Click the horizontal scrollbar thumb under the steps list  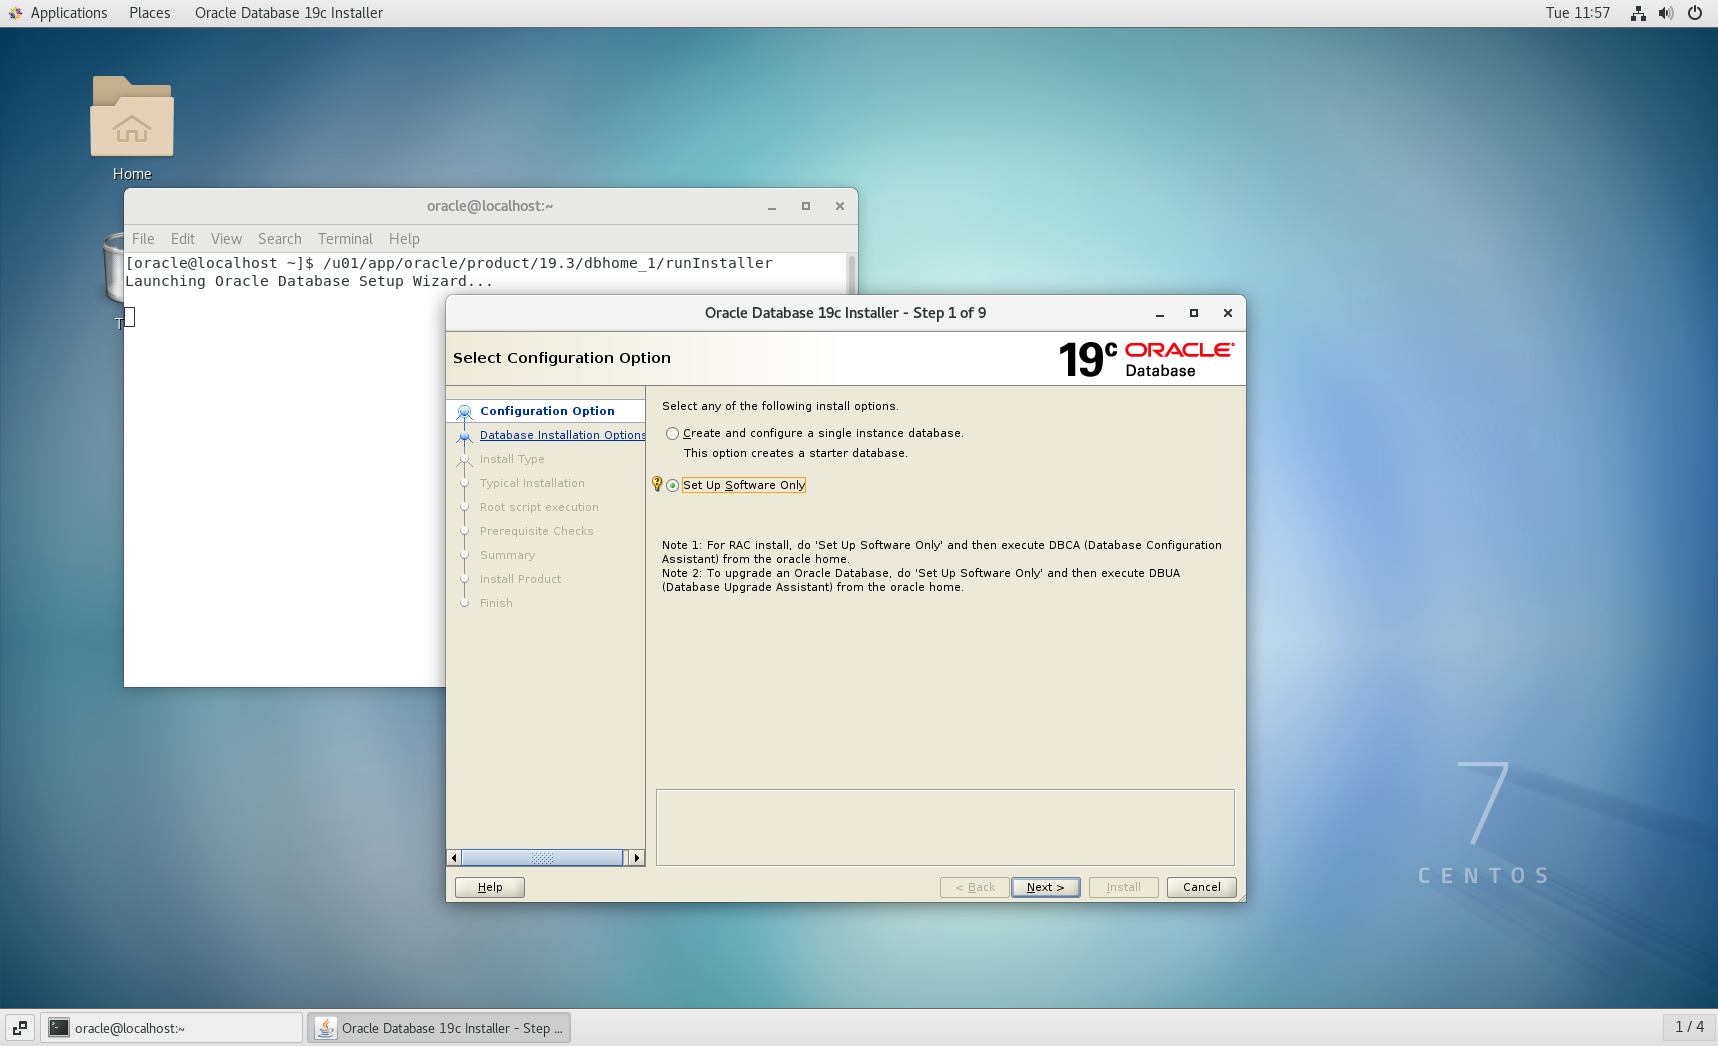point(542,858)
